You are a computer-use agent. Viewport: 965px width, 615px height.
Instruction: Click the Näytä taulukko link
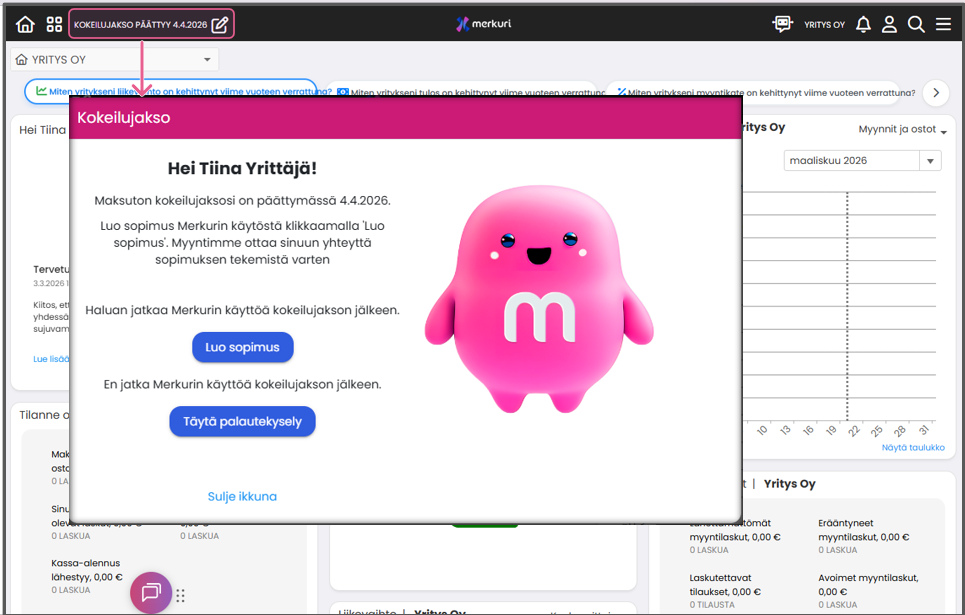[912, 447]
